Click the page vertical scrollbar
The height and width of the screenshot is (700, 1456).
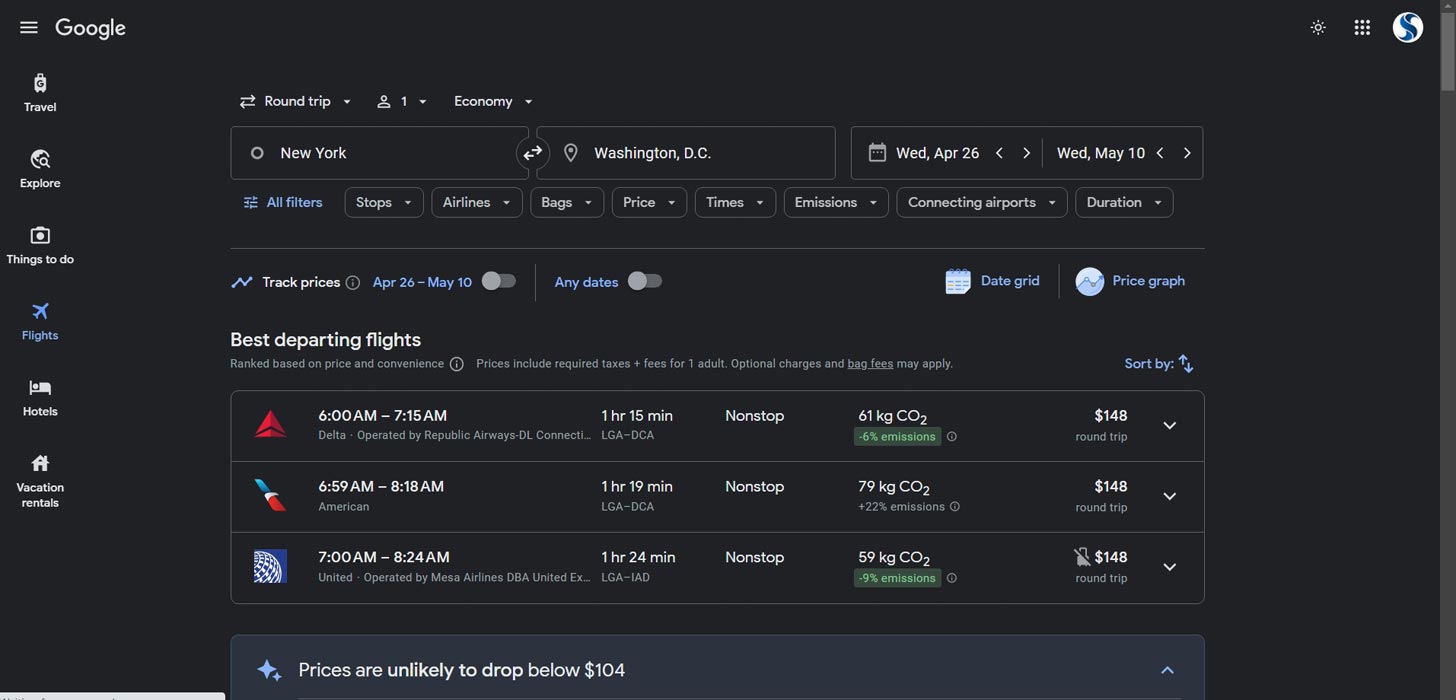pos(1447,50)
